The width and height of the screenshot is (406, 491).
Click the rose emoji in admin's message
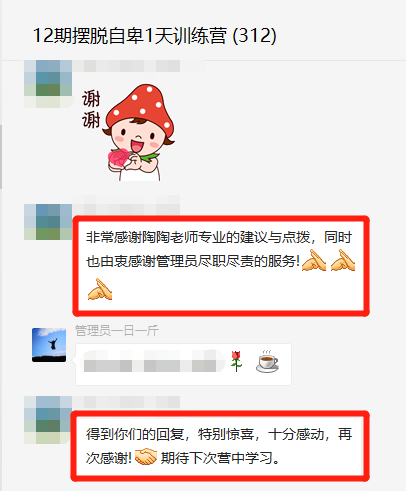pyautogui.click(x=236, y=361)
